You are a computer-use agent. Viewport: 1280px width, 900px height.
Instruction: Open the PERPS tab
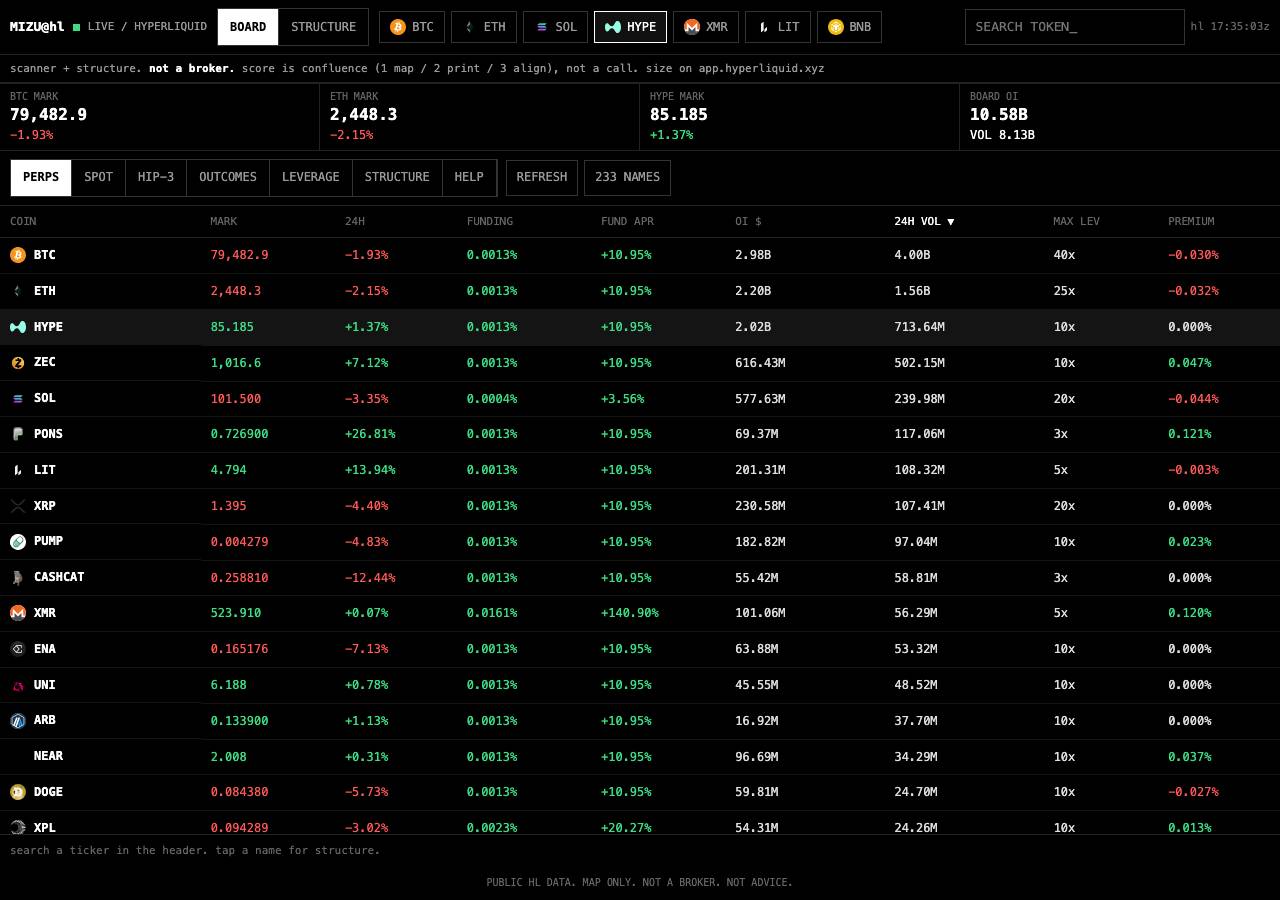point(41,177)
